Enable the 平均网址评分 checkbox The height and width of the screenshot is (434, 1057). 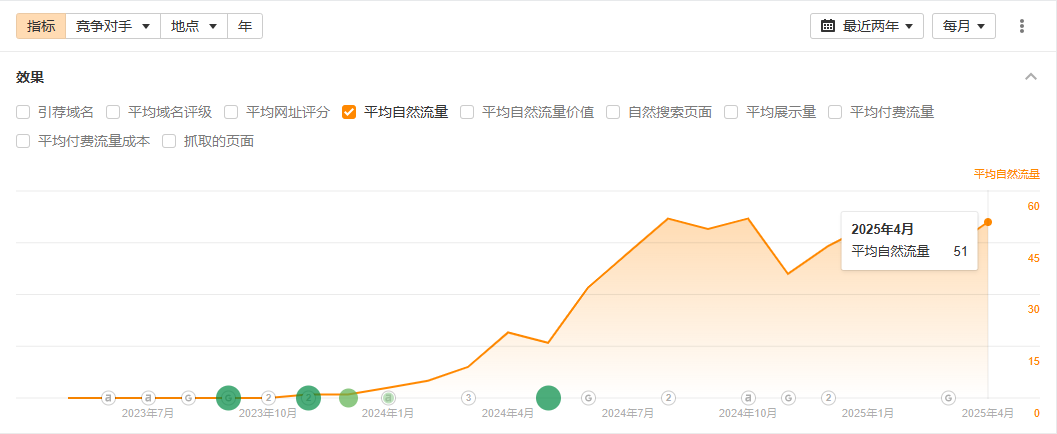click(231, 112)
